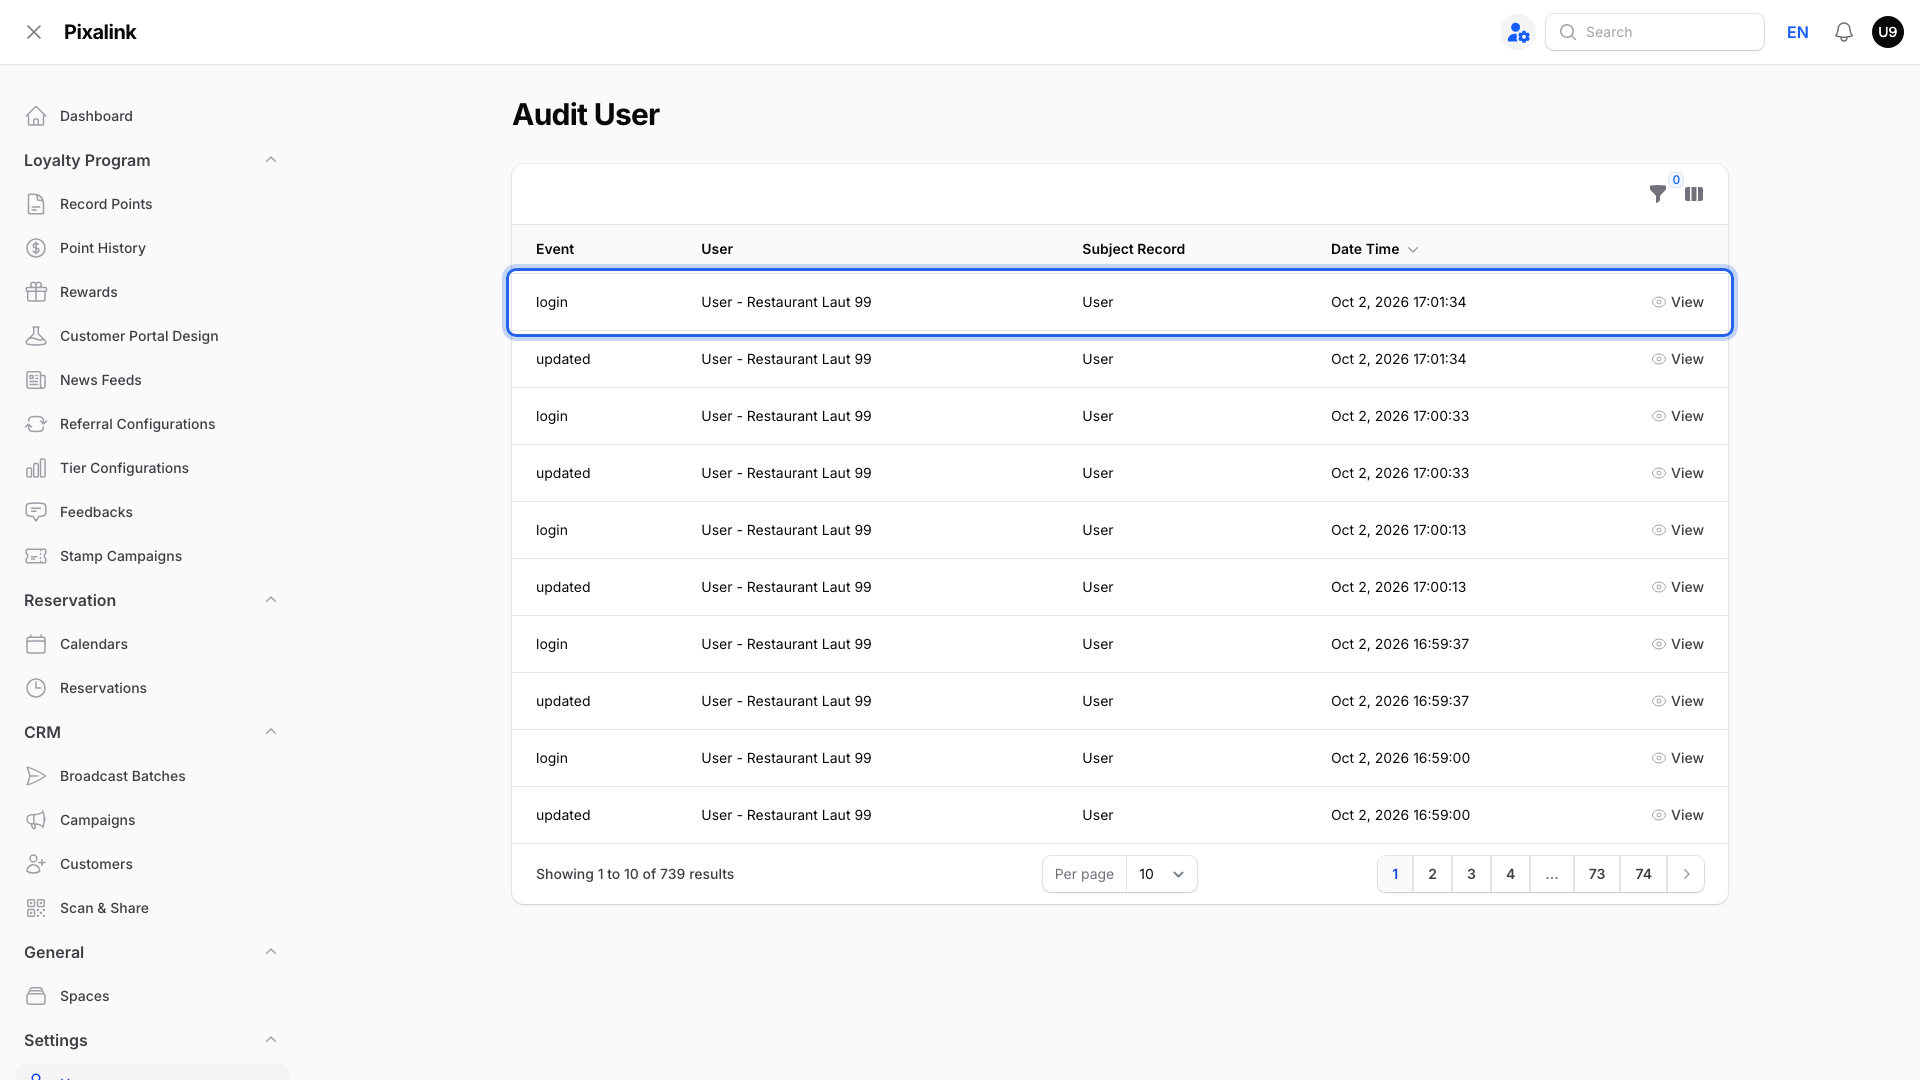Open Tier Configurations in the sidebar
1920x1080 pixels.
point(124,468)
